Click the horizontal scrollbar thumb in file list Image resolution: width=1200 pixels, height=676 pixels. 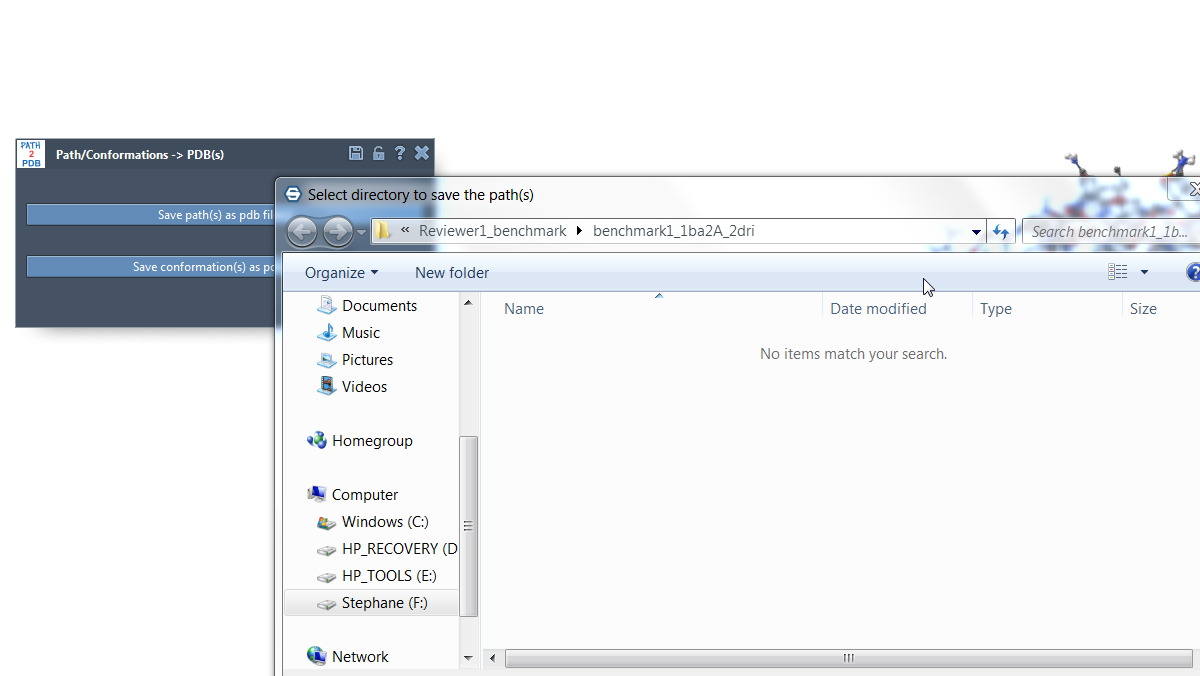click(x=848, y=658)
